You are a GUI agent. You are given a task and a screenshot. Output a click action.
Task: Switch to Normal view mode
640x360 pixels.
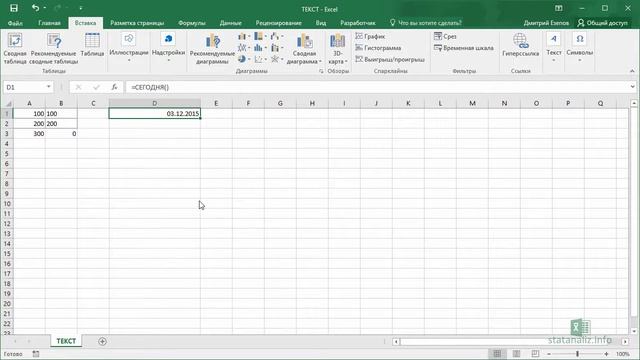click(497, 354)
